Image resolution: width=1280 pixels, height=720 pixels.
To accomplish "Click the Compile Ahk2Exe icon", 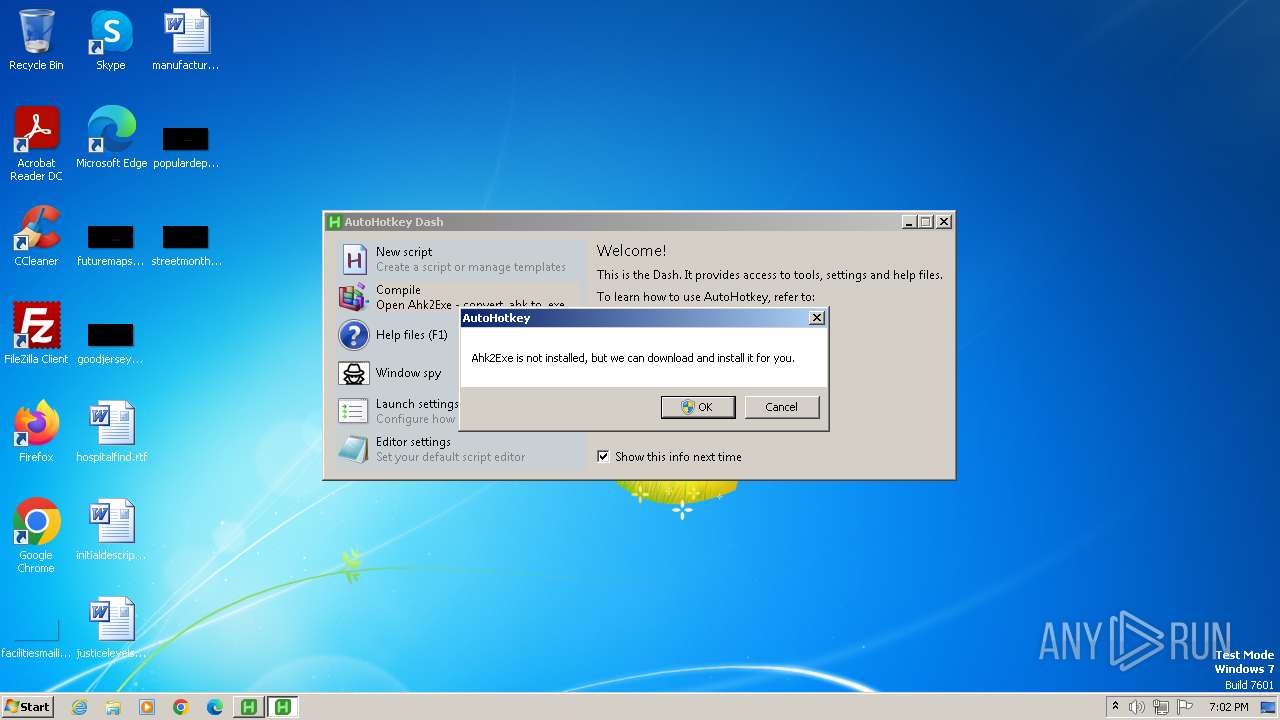I will (x=354, y=297).
